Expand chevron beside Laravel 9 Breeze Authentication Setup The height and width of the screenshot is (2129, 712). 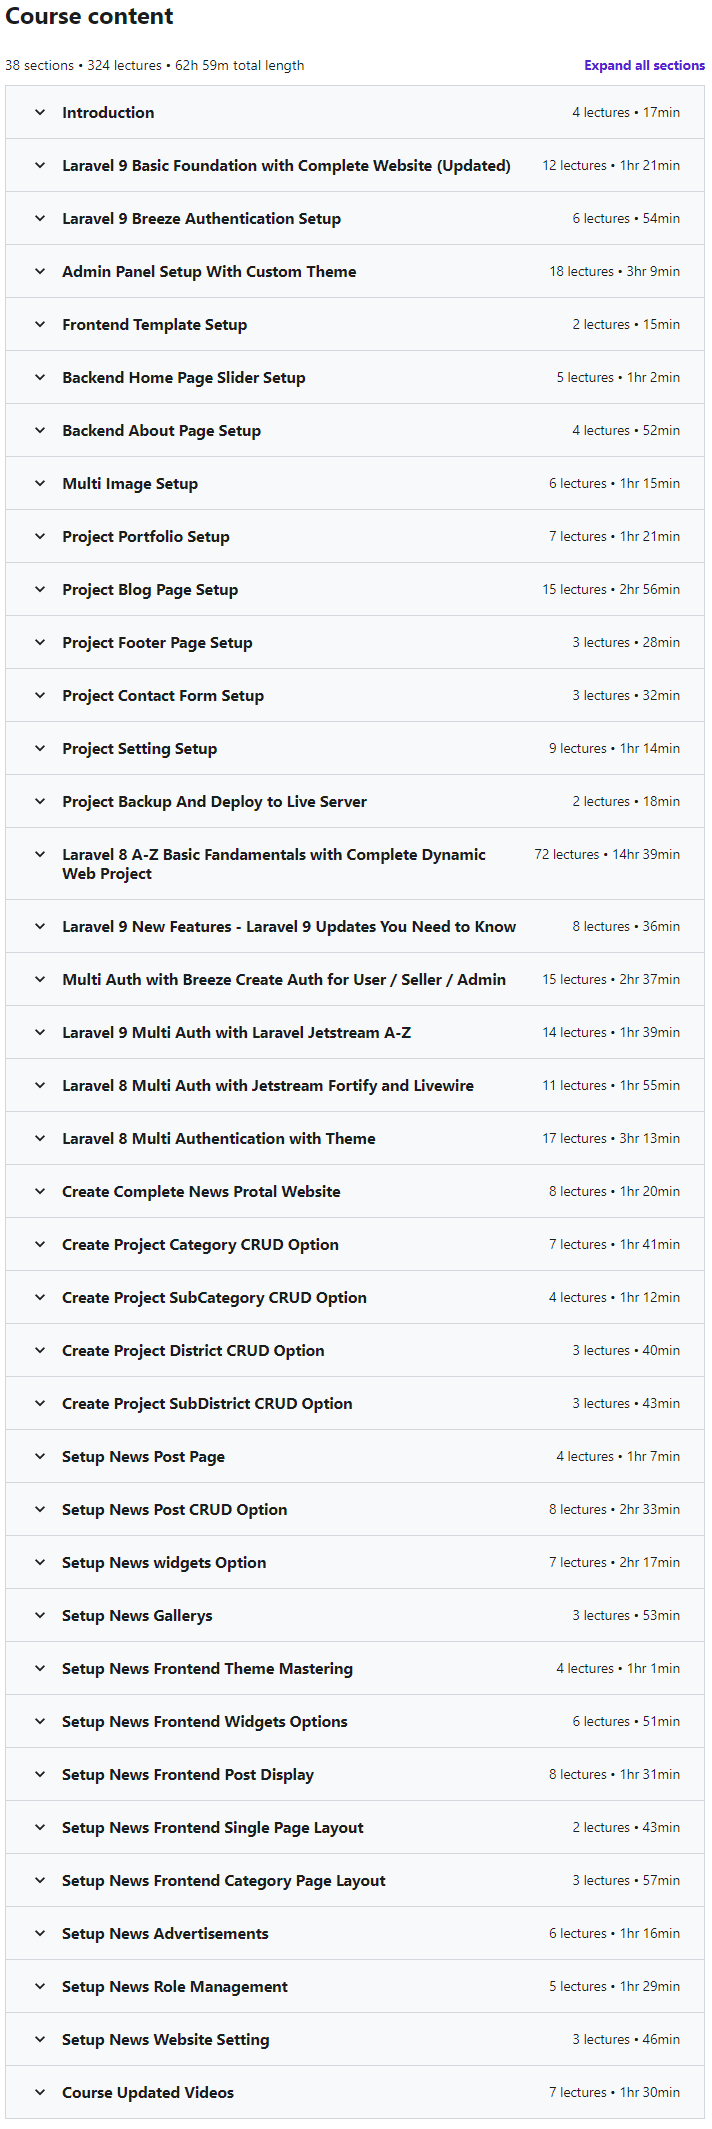[x=40, y=218]
